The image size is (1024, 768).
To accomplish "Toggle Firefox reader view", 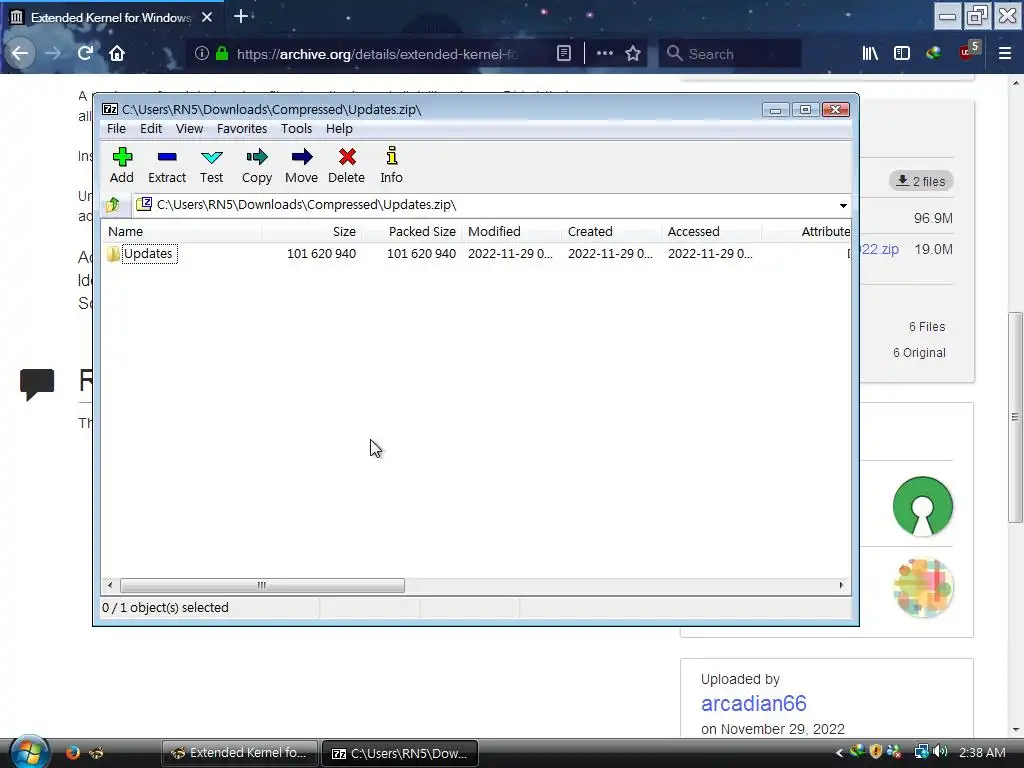I will [564, 54].
